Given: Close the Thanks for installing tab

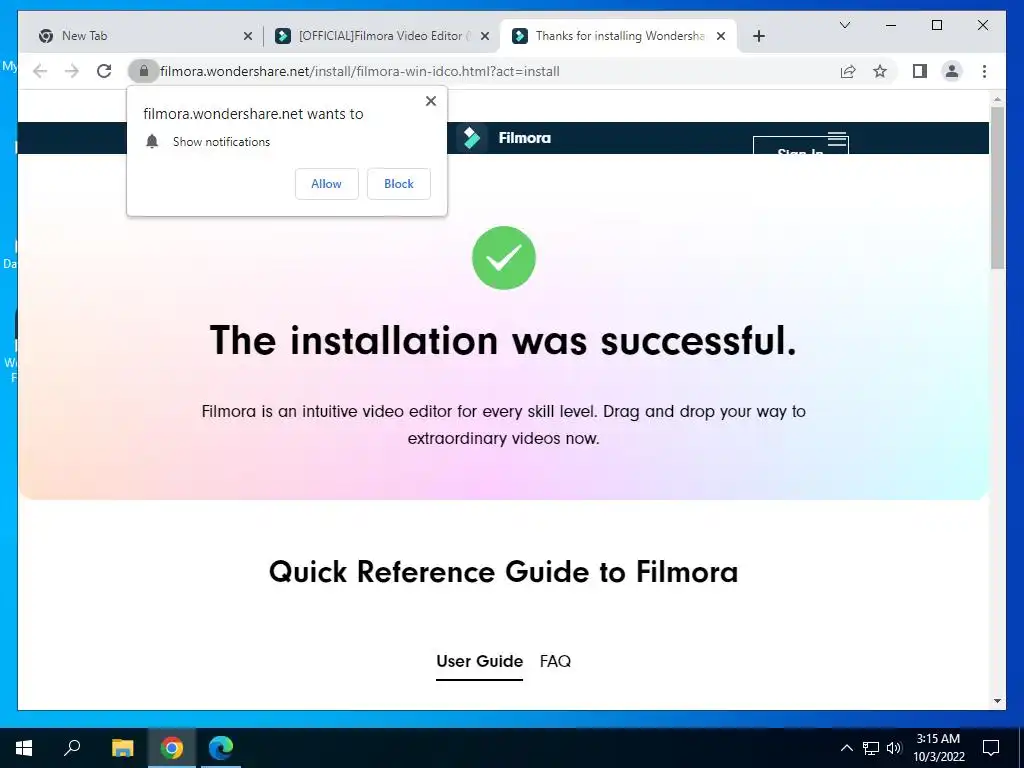Looking at the screenshot, I should tap(721, 36).
